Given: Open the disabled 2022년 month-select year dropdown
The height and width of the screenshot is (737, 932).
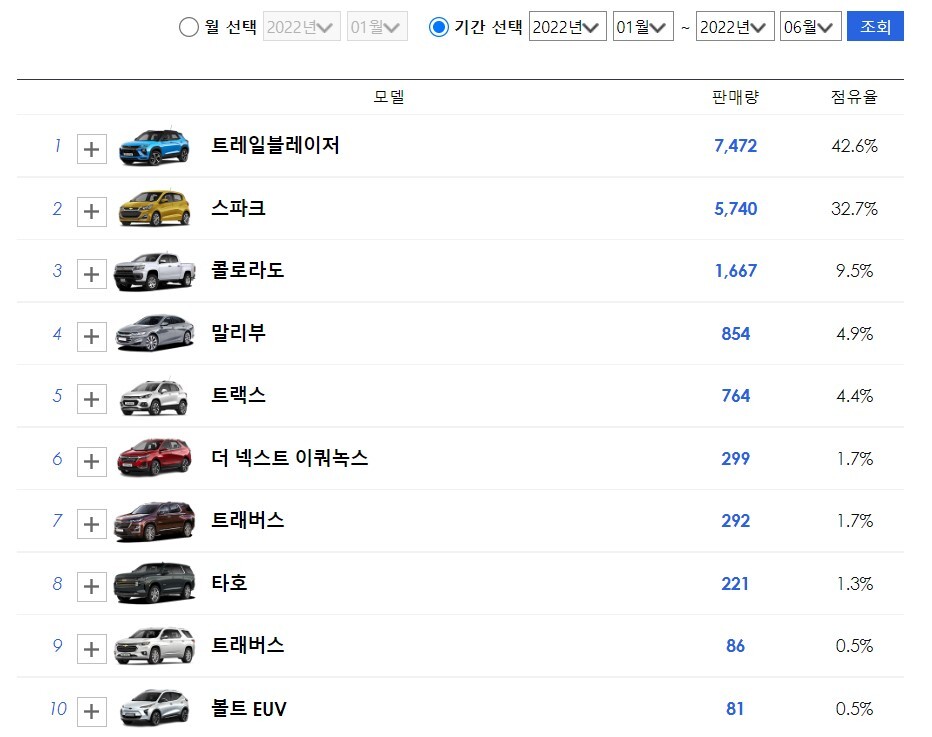Looking at the screenshot, I should pos(301,26).
